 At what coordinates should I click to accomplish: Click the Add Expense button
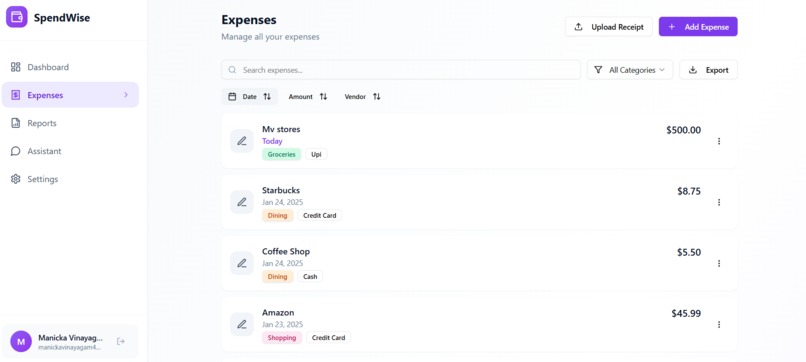pyautogui.click(x=698, y=27)
